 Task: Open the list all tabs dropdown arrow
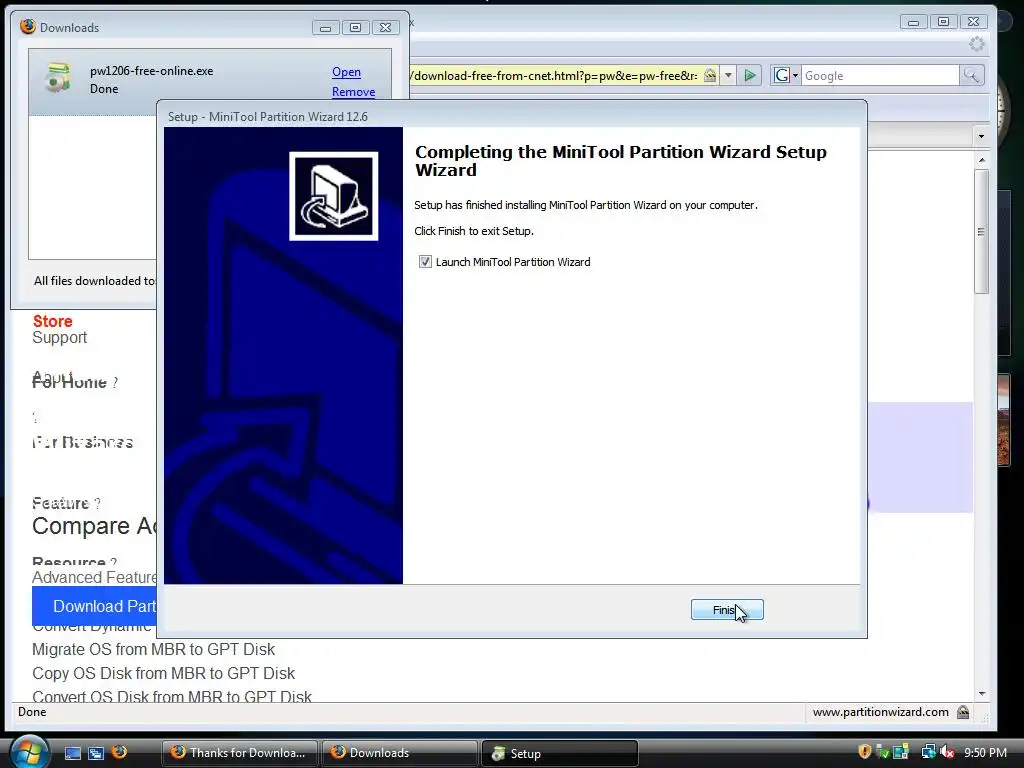point(981,136)
